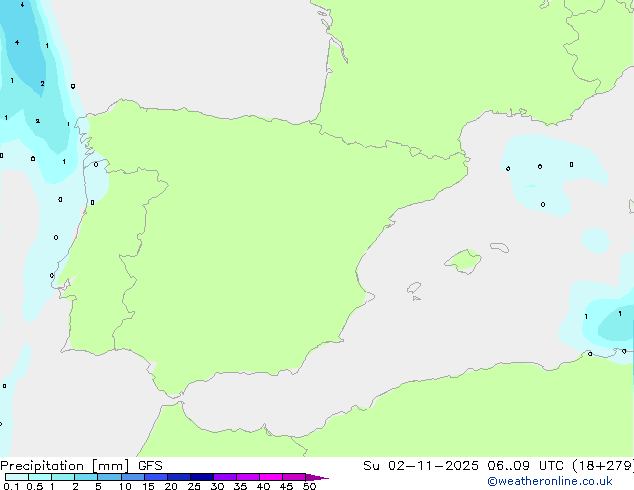
Task: Click the '40' legend scale label
Action: pos(263,486)
